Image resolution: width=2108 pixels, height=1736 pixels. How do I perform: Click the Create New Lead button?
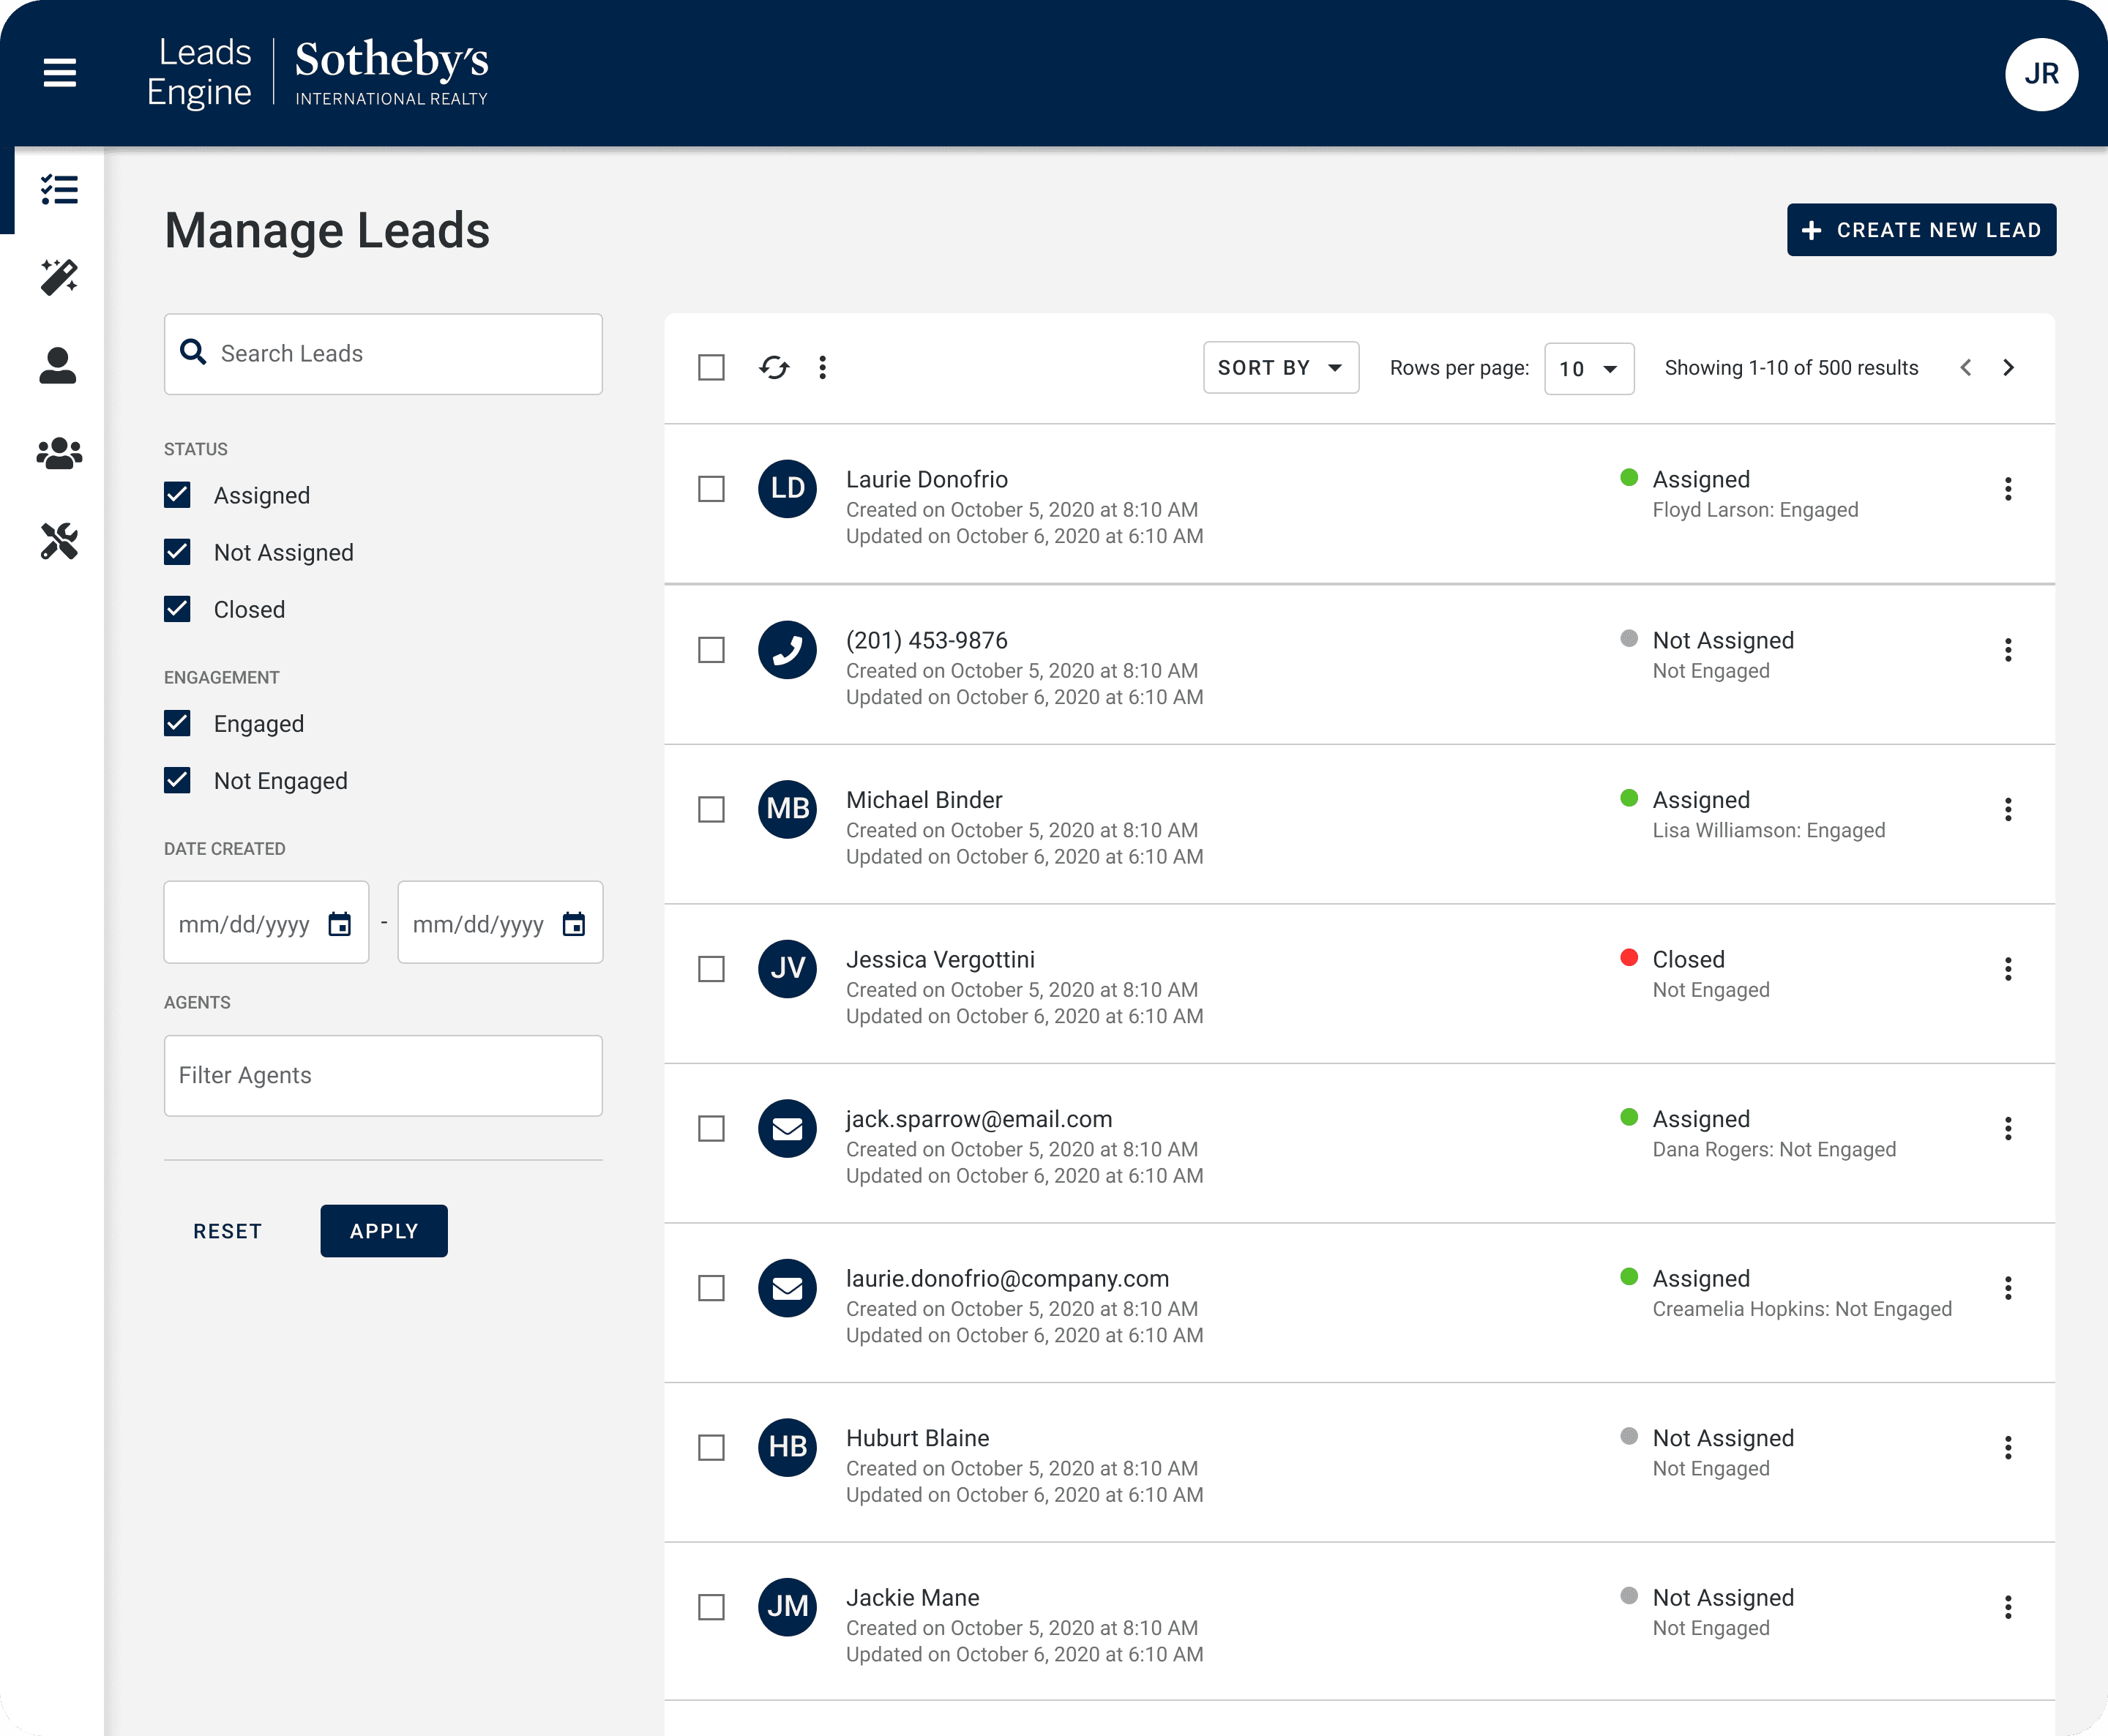pos(1921,230)
